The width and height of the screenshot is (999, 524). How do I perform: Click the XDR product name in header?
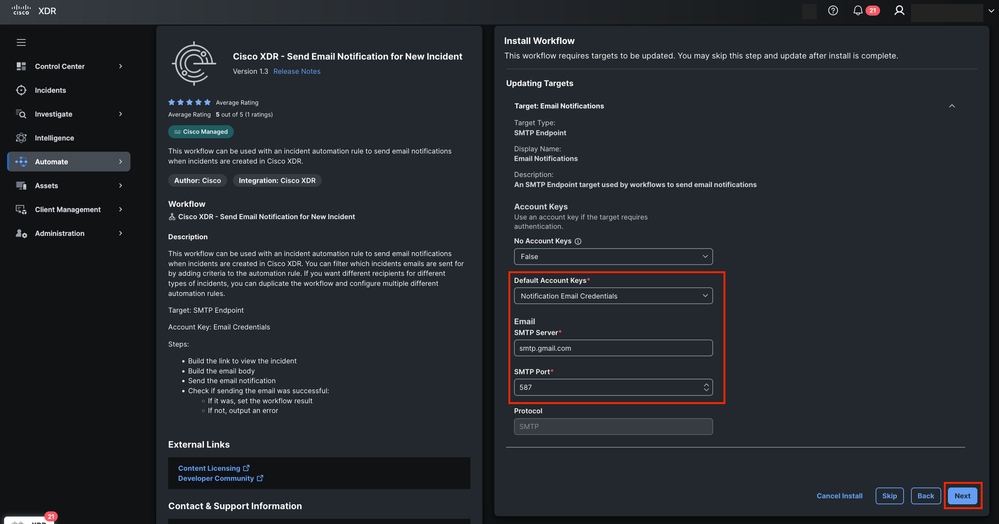pos(47,11)
